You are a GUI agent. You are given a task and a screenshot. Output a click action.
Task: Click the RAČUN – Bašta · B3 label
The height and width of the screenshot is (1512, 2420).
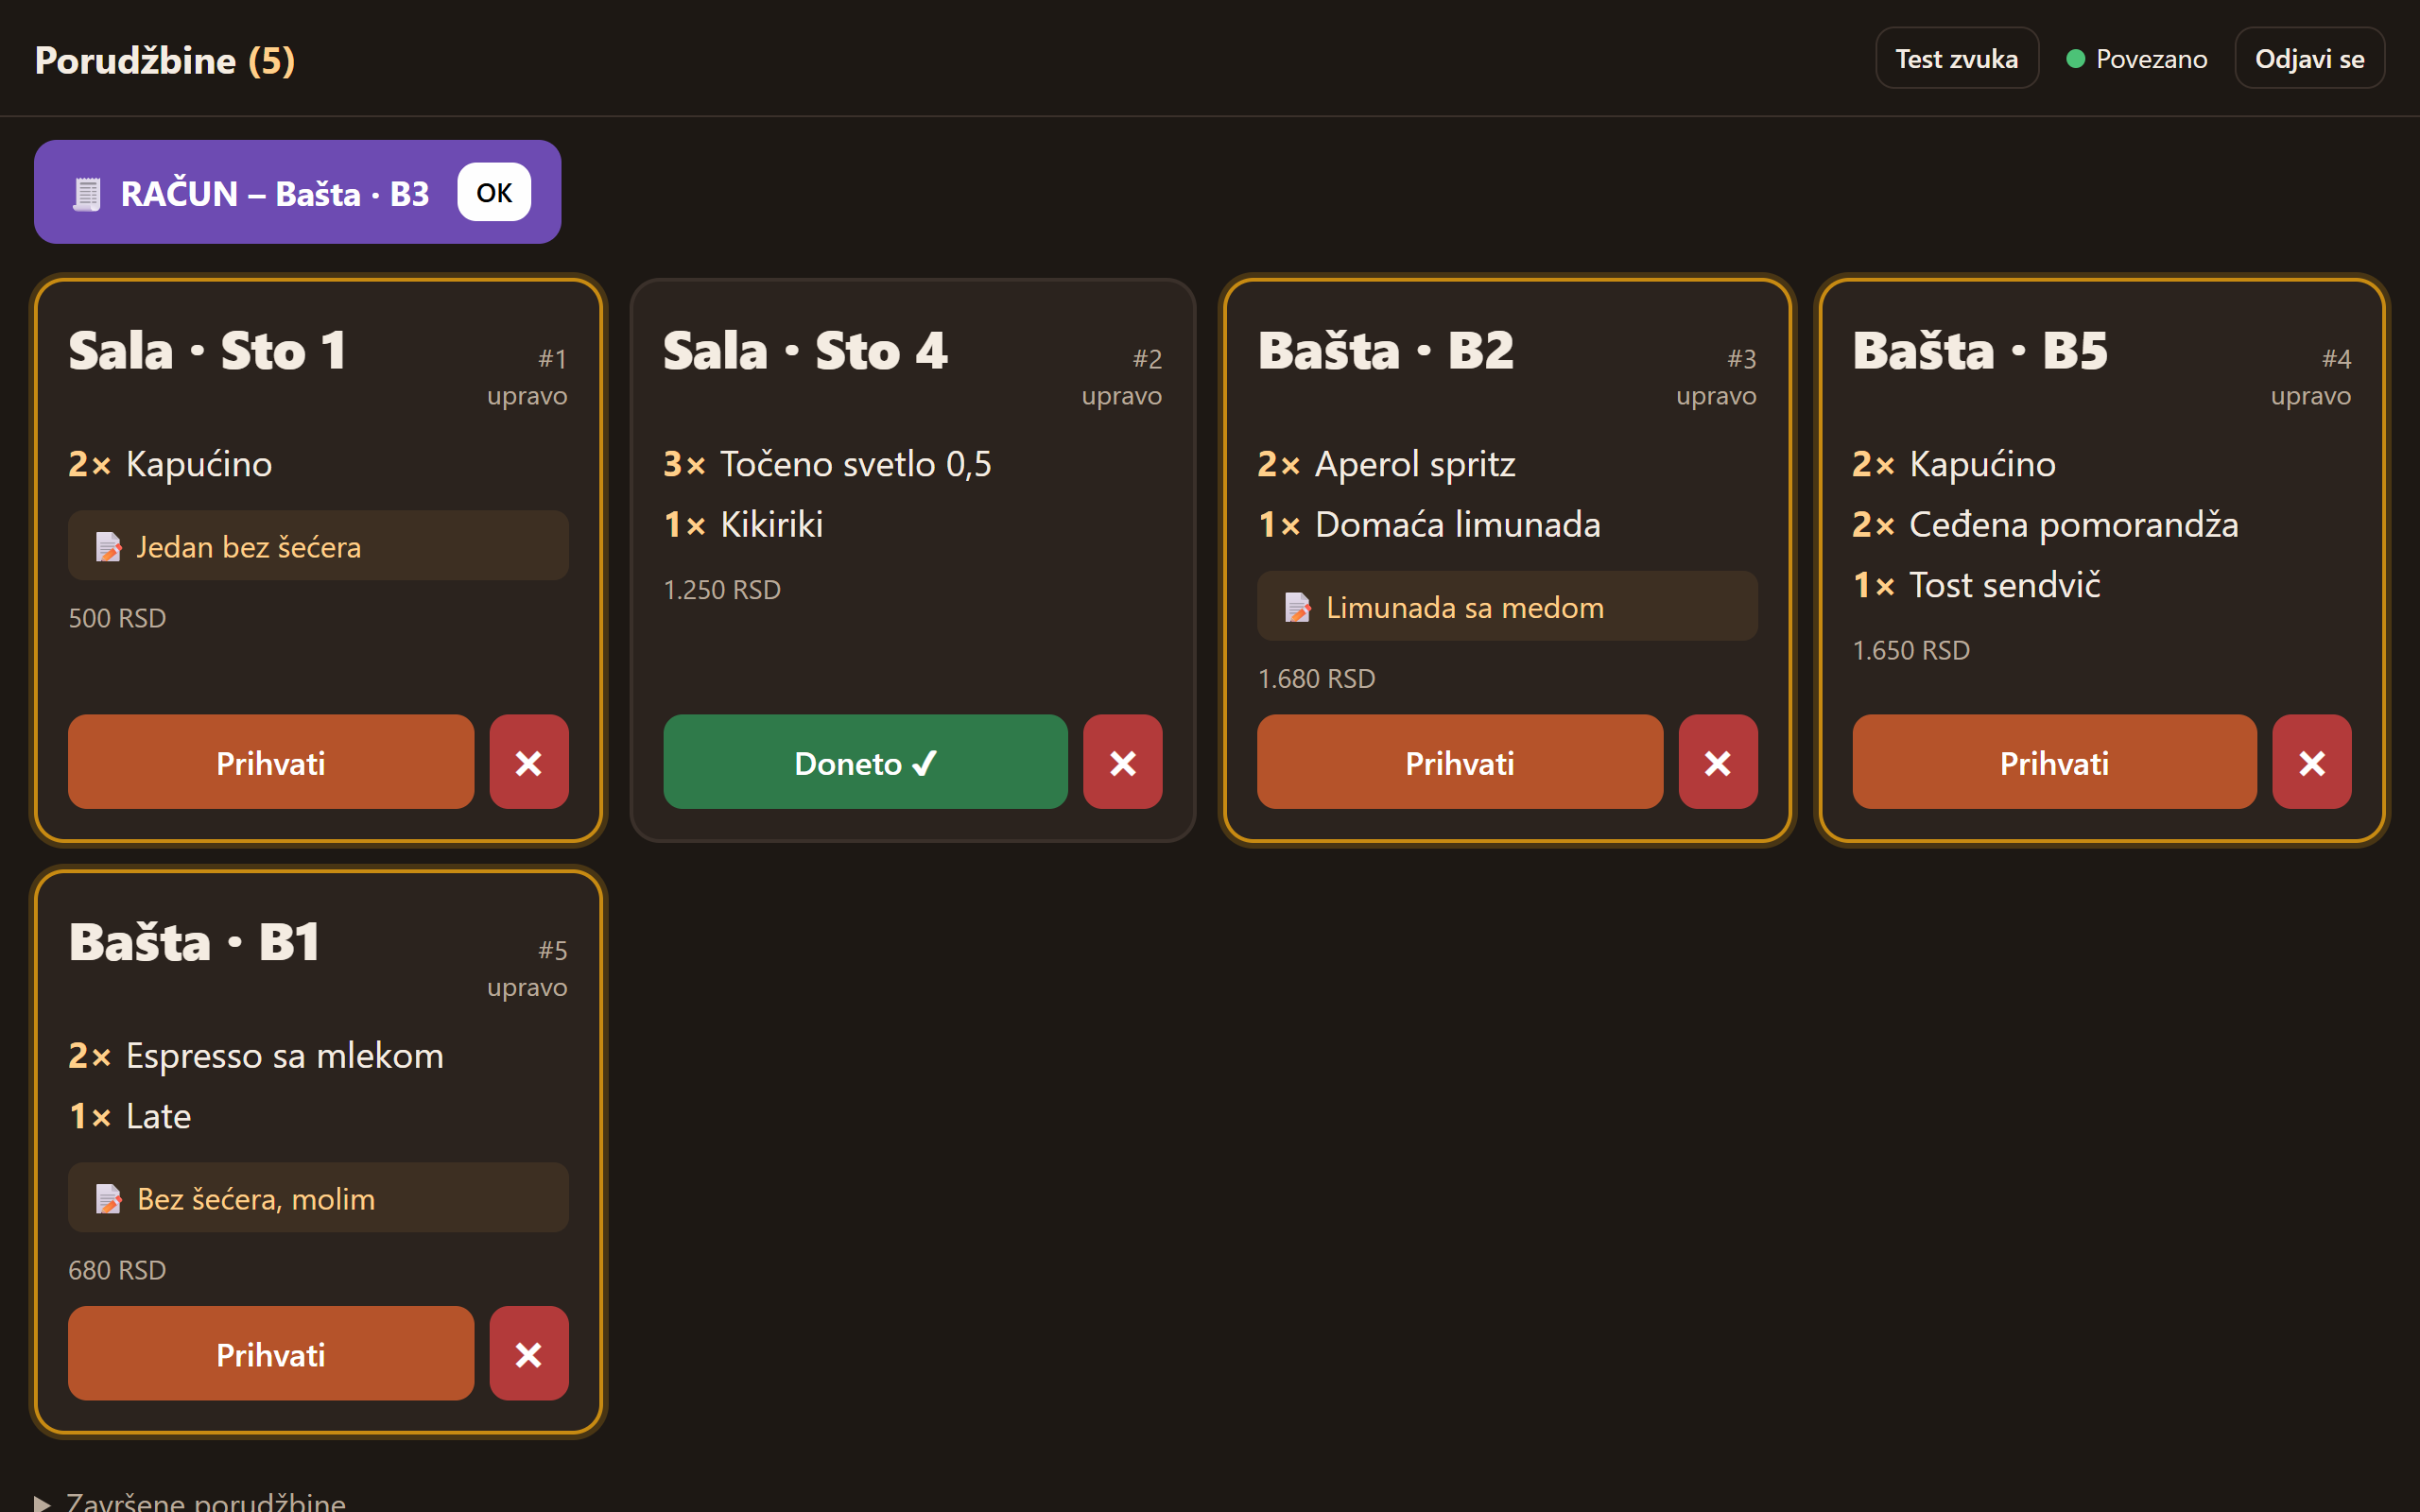(274, 193)
